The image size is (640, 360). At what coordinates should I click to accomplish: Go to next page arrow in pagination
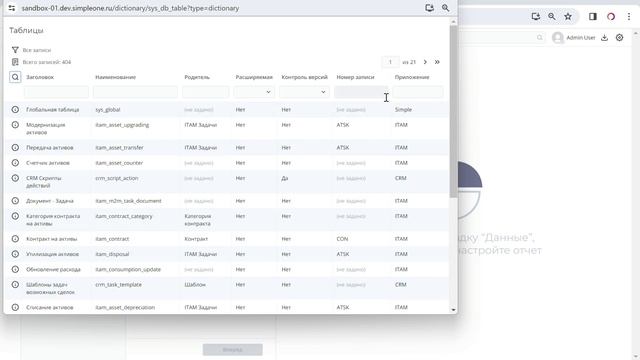425,62
